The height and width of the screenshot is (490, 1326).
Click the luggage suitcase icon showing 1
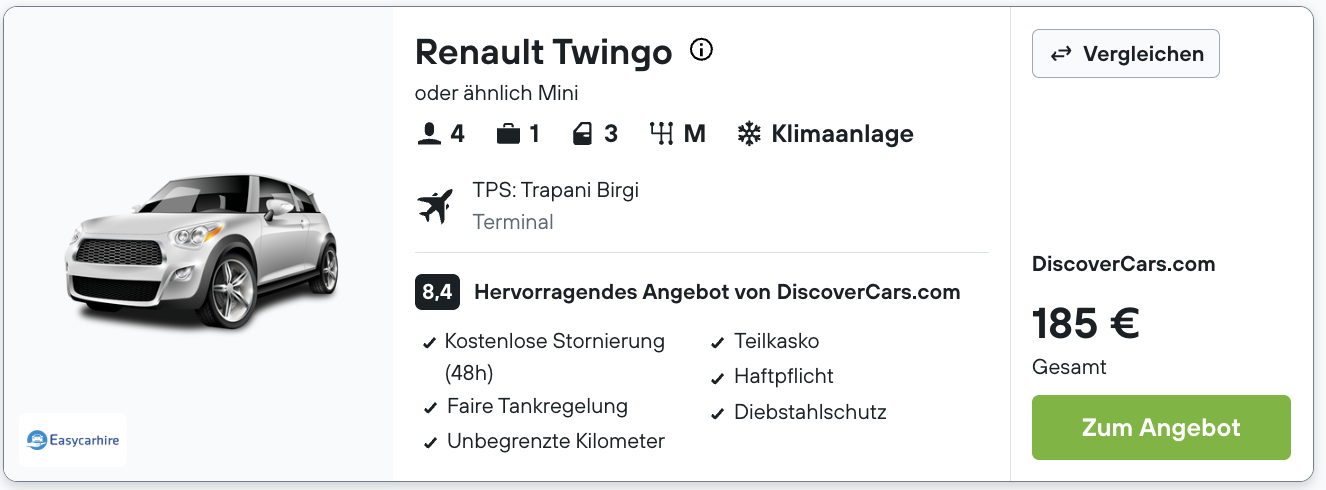[509, 134]
